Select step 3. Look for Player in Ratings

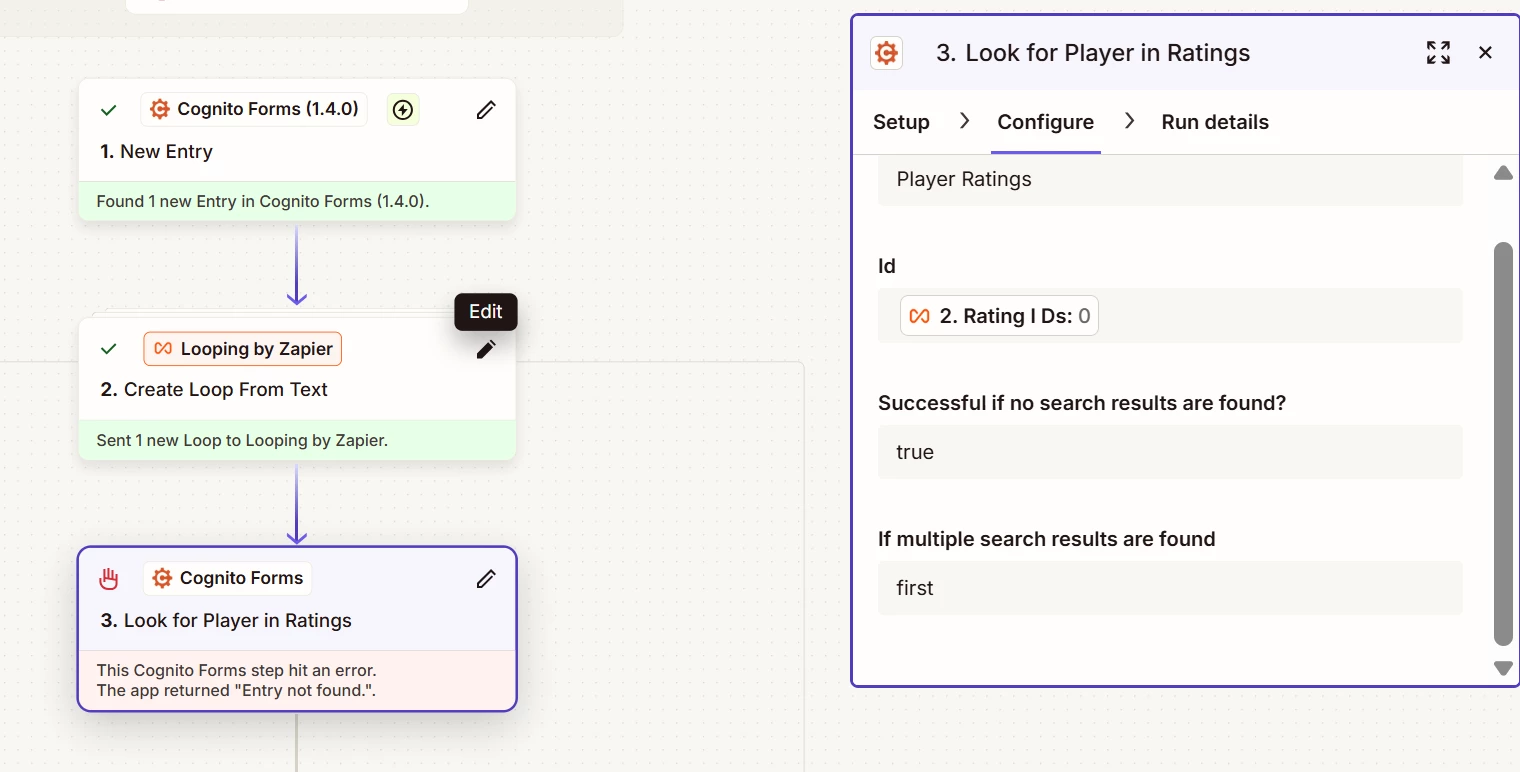tap(226, 621)
